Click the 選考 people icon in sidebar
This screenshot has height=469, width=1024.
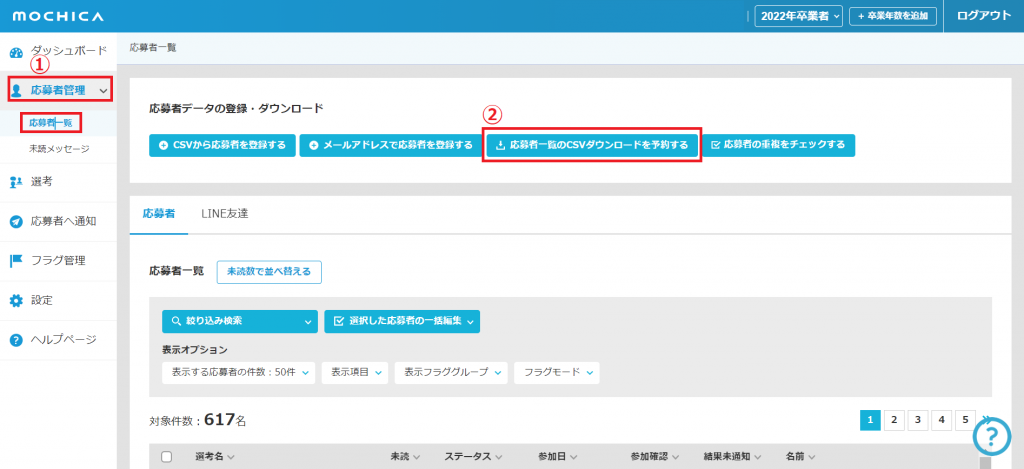click(16, 182)
